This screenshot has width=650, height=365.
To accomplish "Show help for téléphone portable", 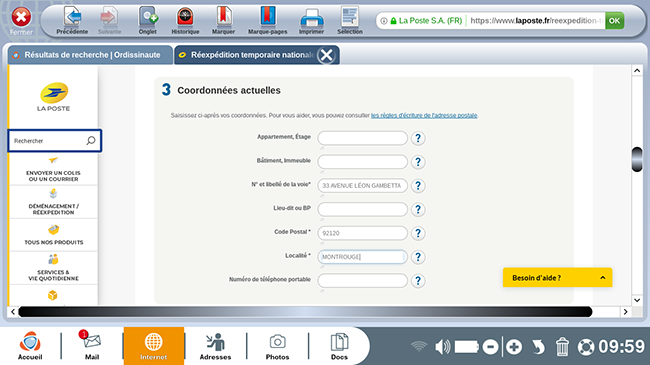I will pyautogui.click(x=418, y=281).
